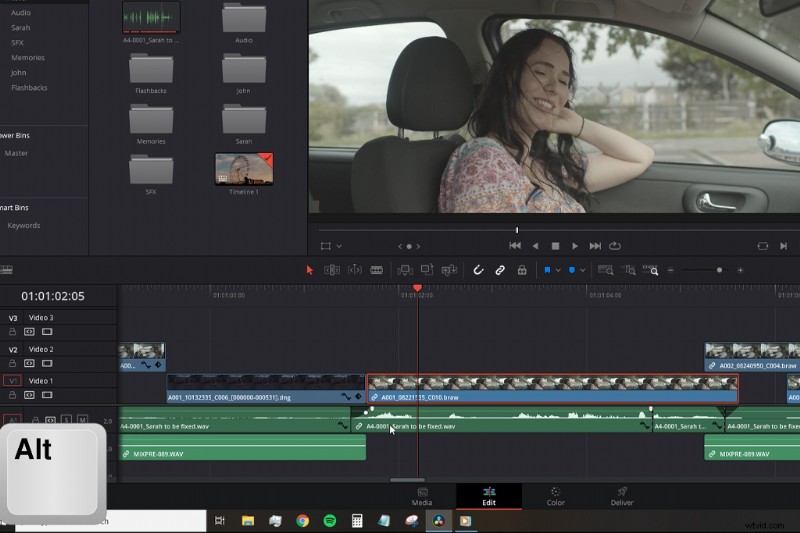Zoom in timeline with plus button
This screenshot has height=533, width=800.
pyautogui.click(x=740, y=270)
